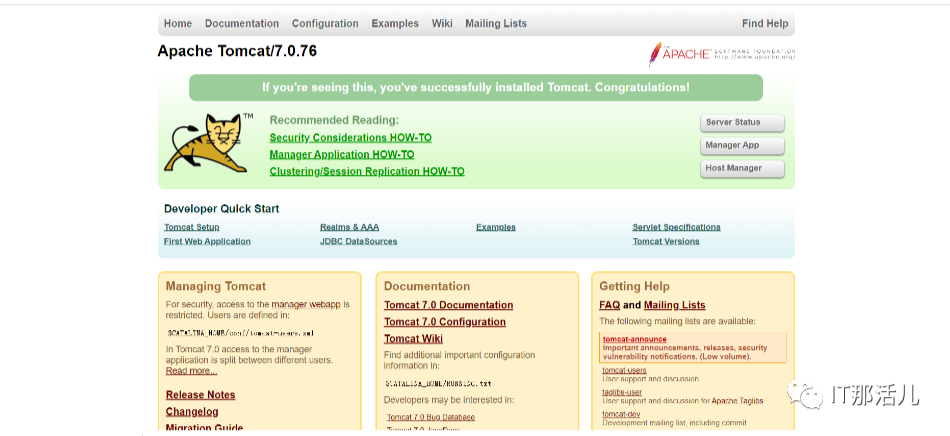Open Documentation in the top navigation
The image size is (950, 436).
(x=242, y=24)
